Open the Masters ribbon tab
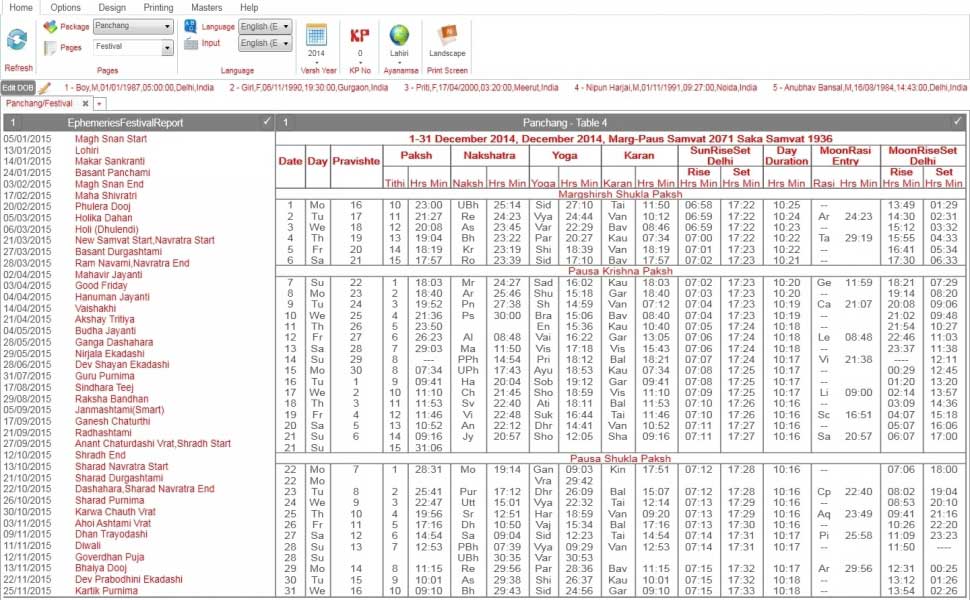Screen dimensions: 970x600 pyautogui.click(x=207, y=7)
